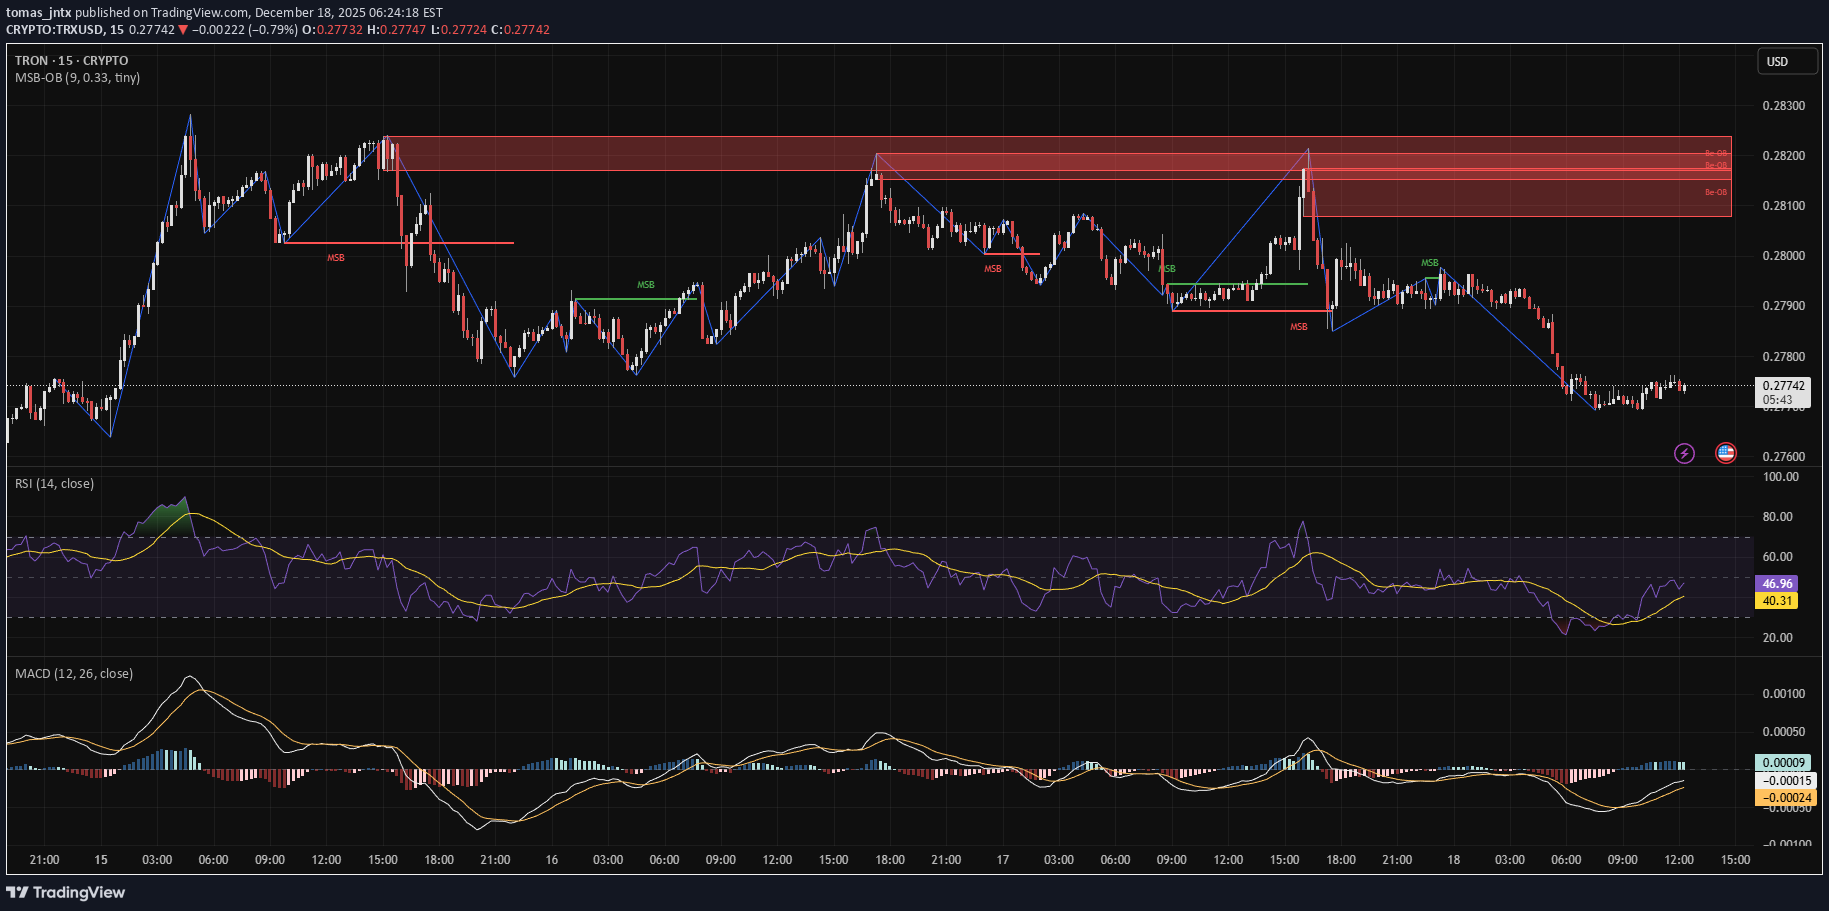Image resolution: width=1829 pixels, height=911 pixels.
Task: Click the US flag circle icon on the chart
Action: click(1724, 453)
